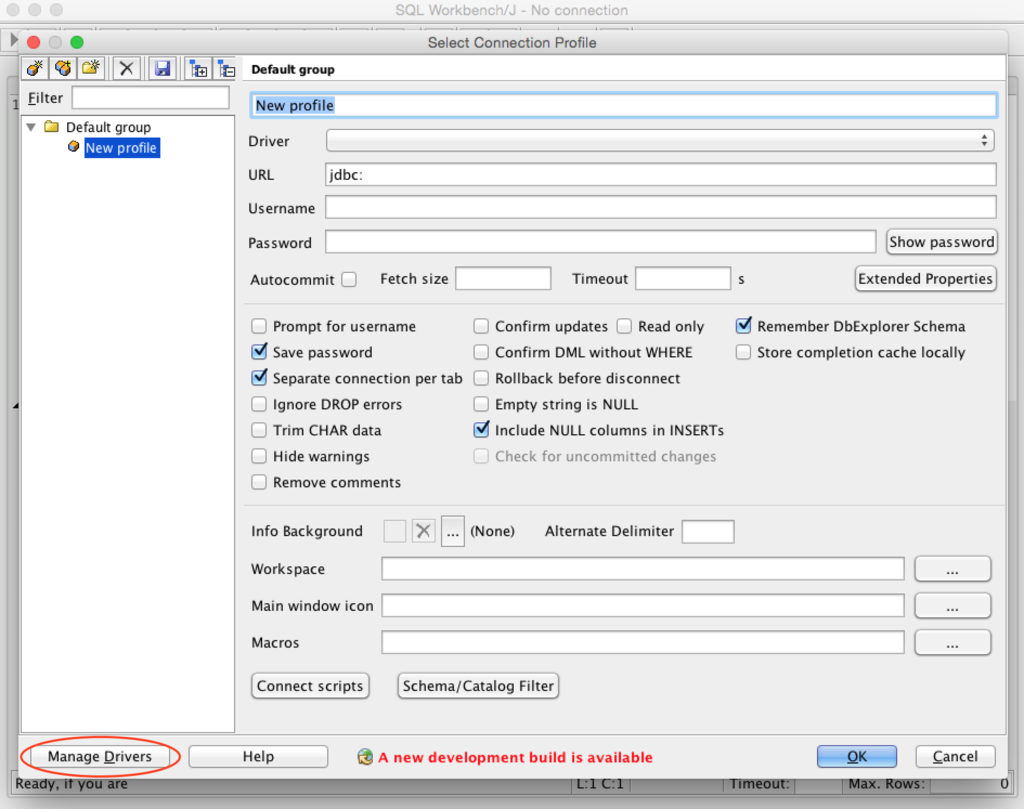This screenshot has height=809, width=1024.
Task: Click the Help button
Action: (x=259, y=756)
